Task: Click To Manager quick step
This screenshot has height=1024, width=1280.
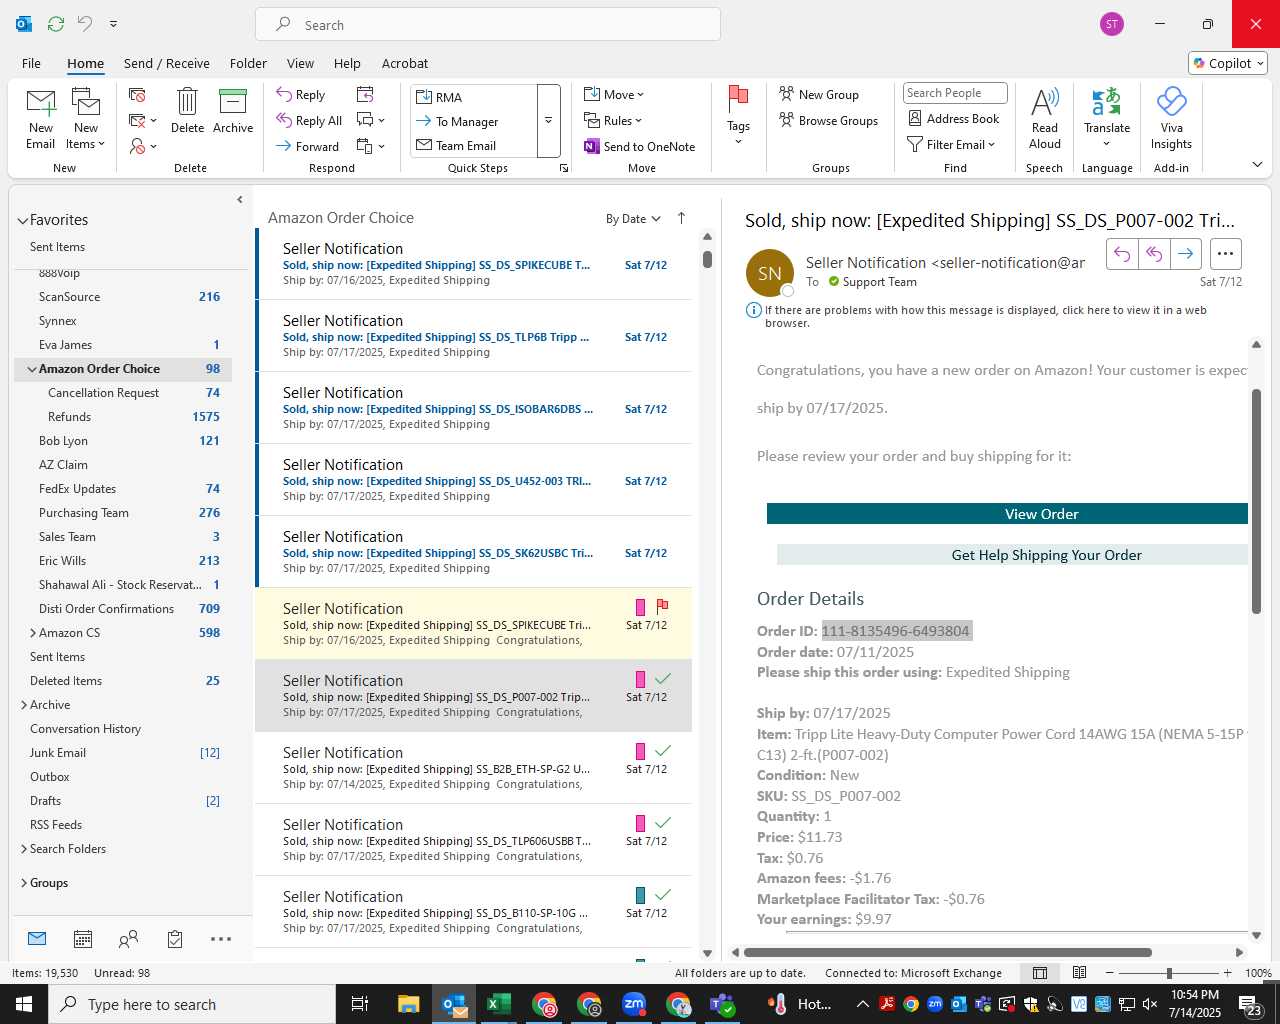Action: [474, 121]
